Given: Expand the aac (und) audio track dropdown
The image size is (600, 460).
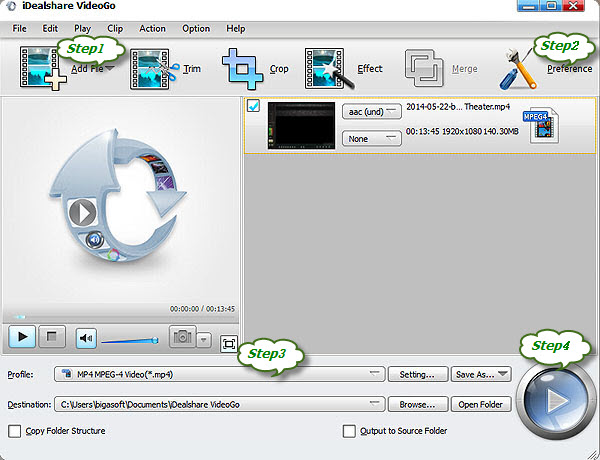Looking at the screenshot, I should 372,112.
